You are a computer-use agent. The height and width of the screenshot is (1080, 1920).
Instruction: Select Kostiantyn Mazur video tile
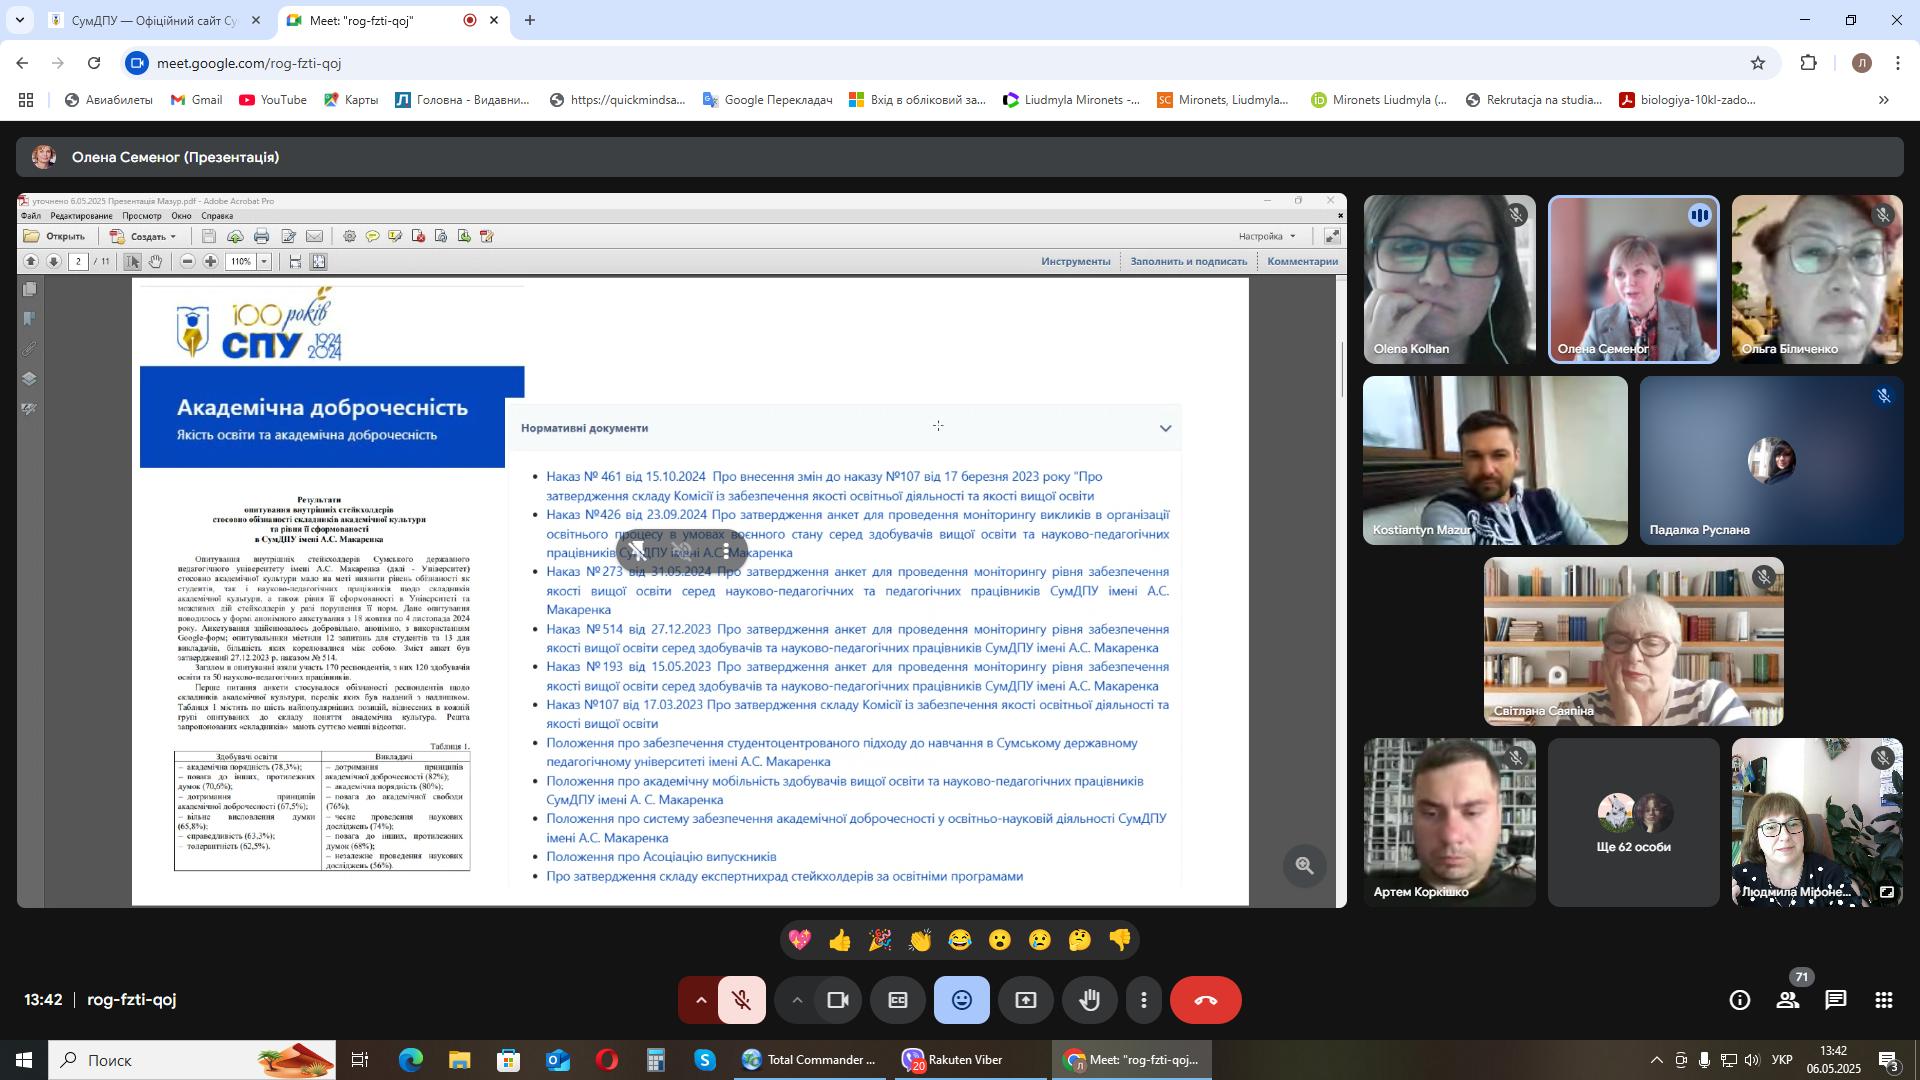coord(1495,461)
